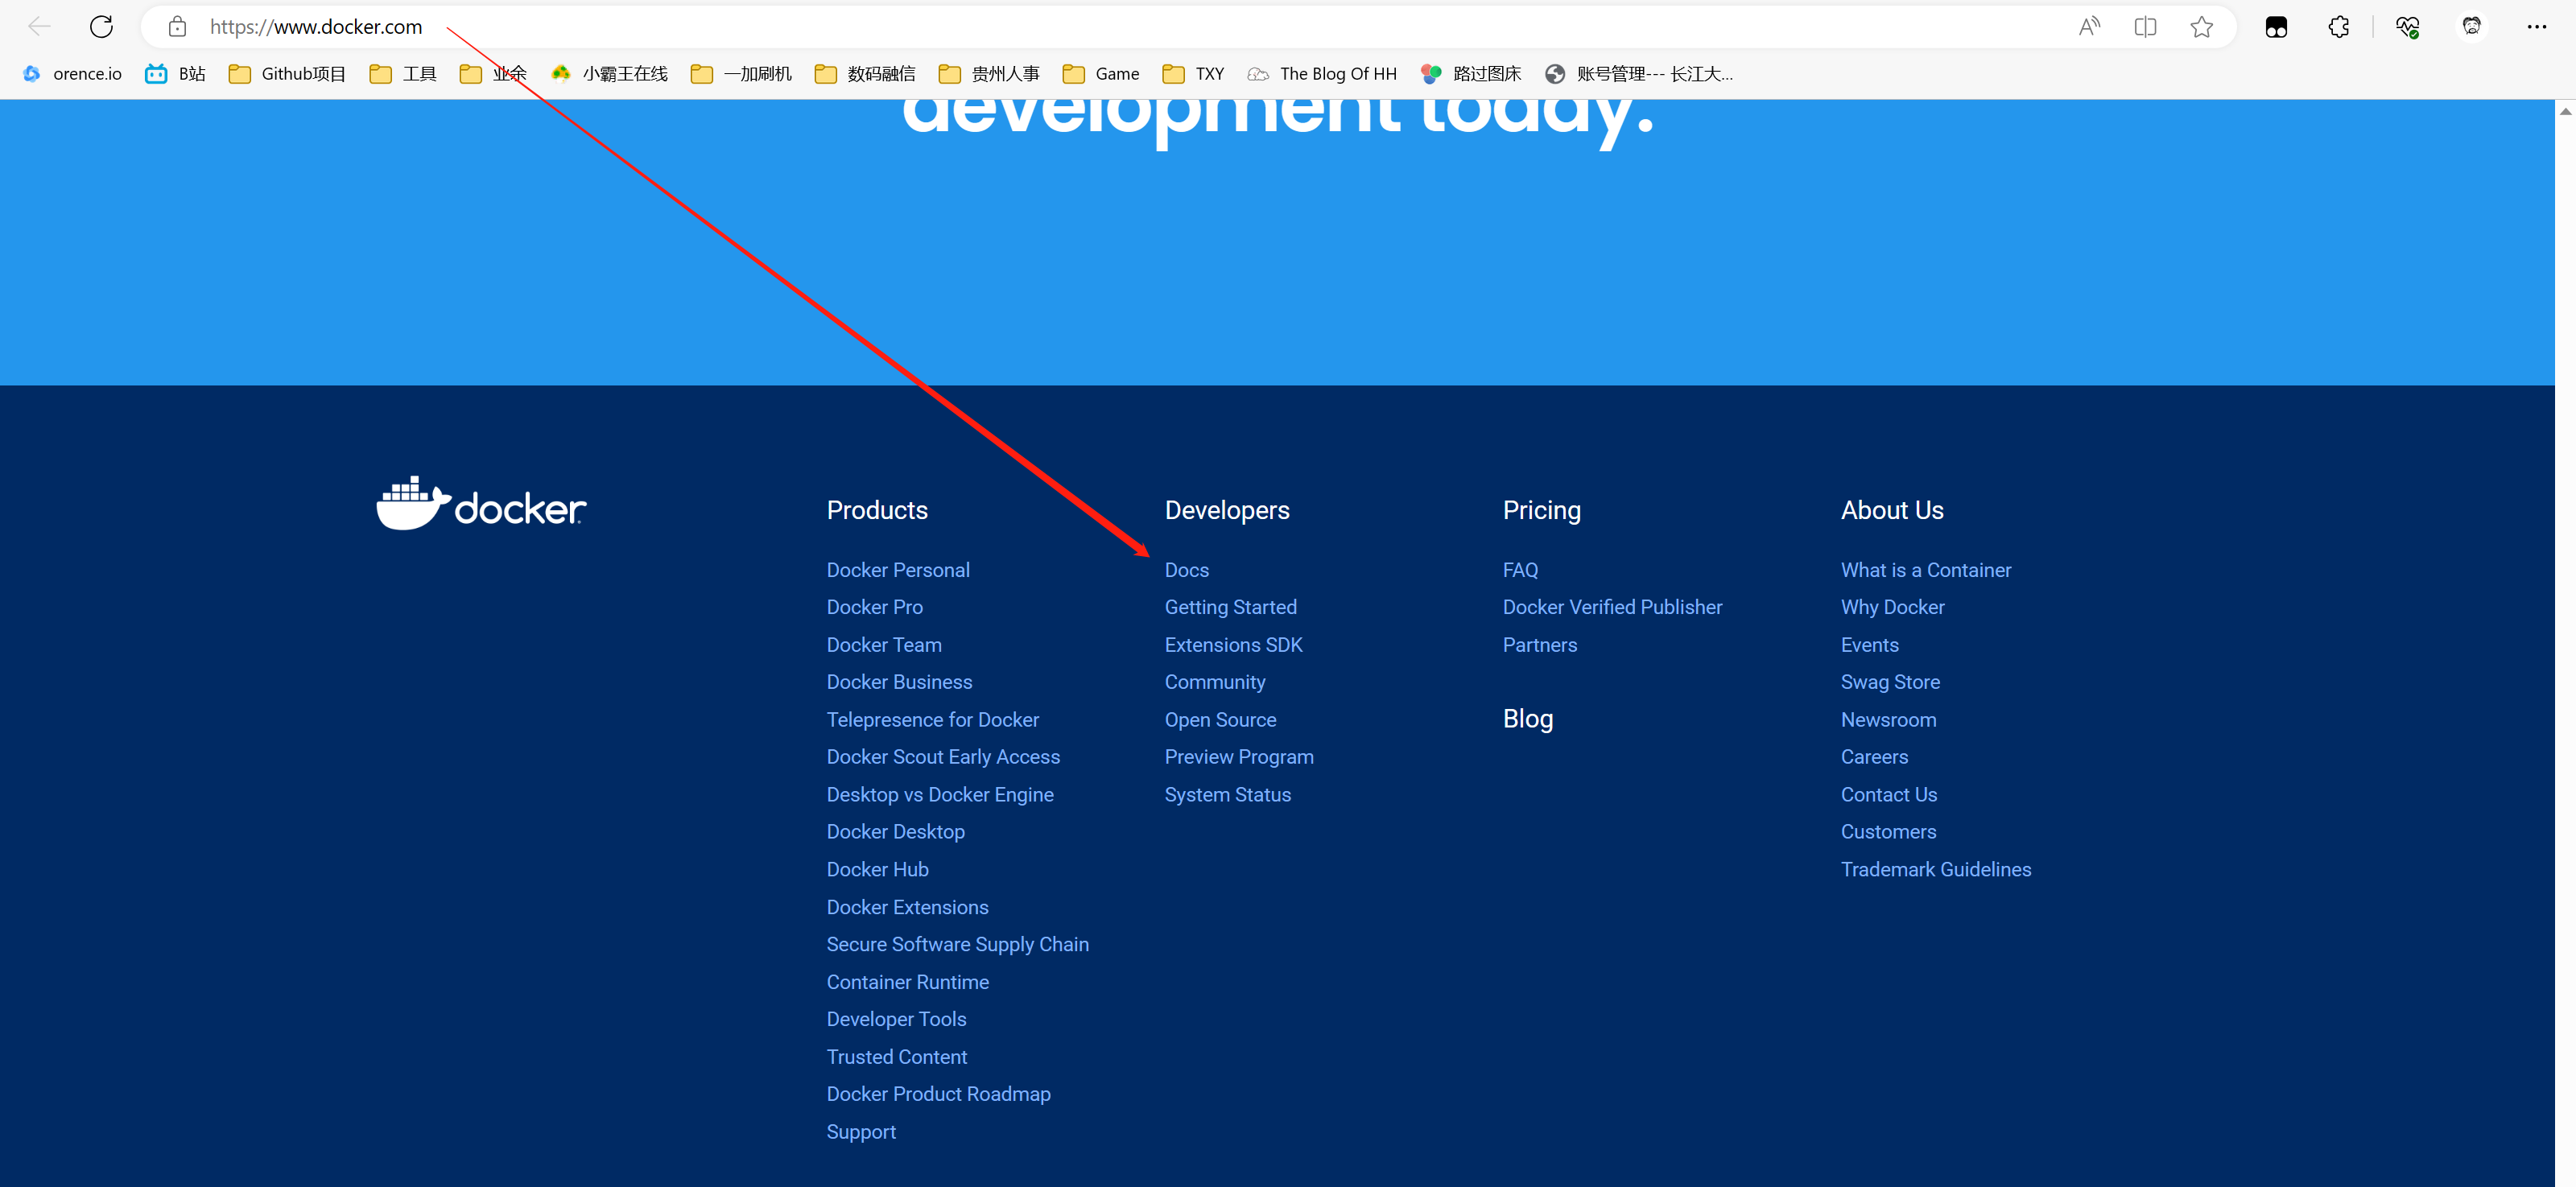2576x1187 pixels.
Task: Open Getting Started link
Action: 1231,607
